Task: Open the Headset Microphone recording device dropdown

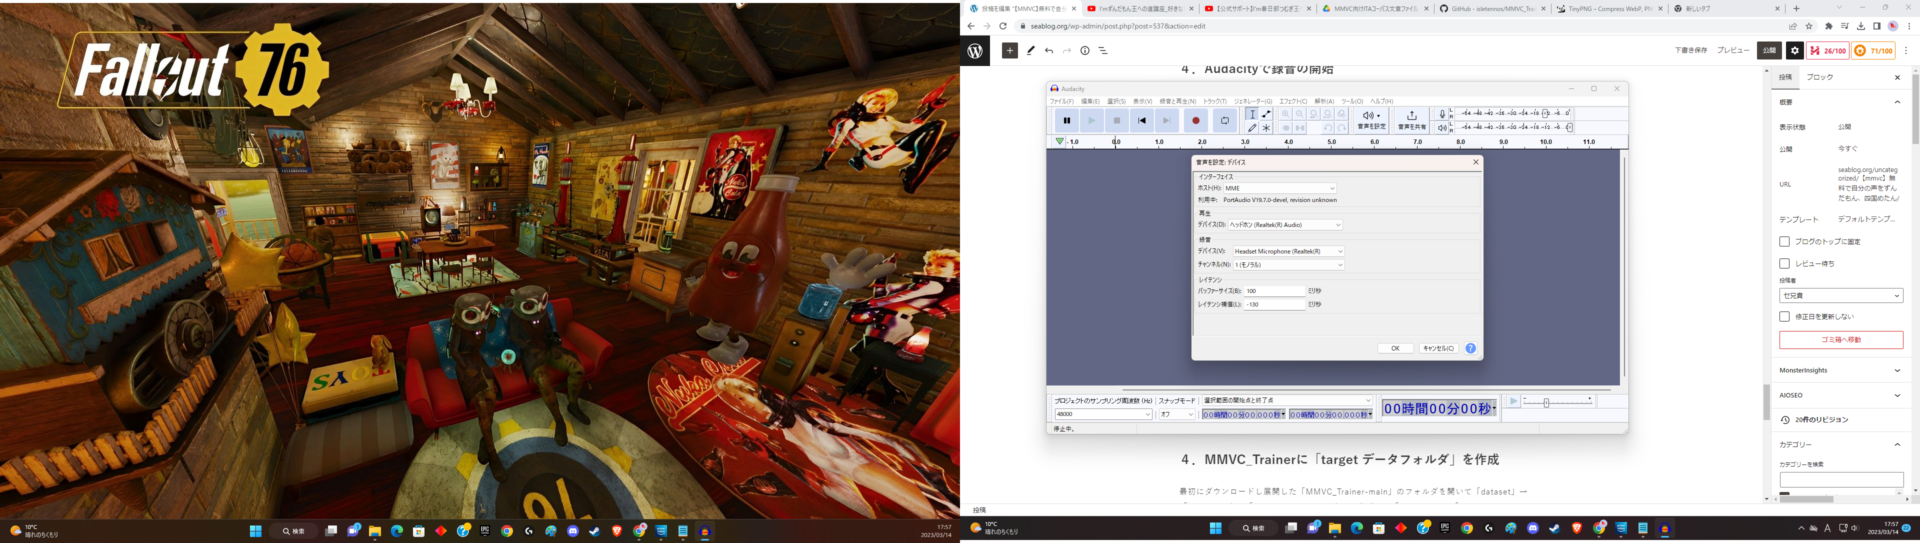Action: [1288, 251]
